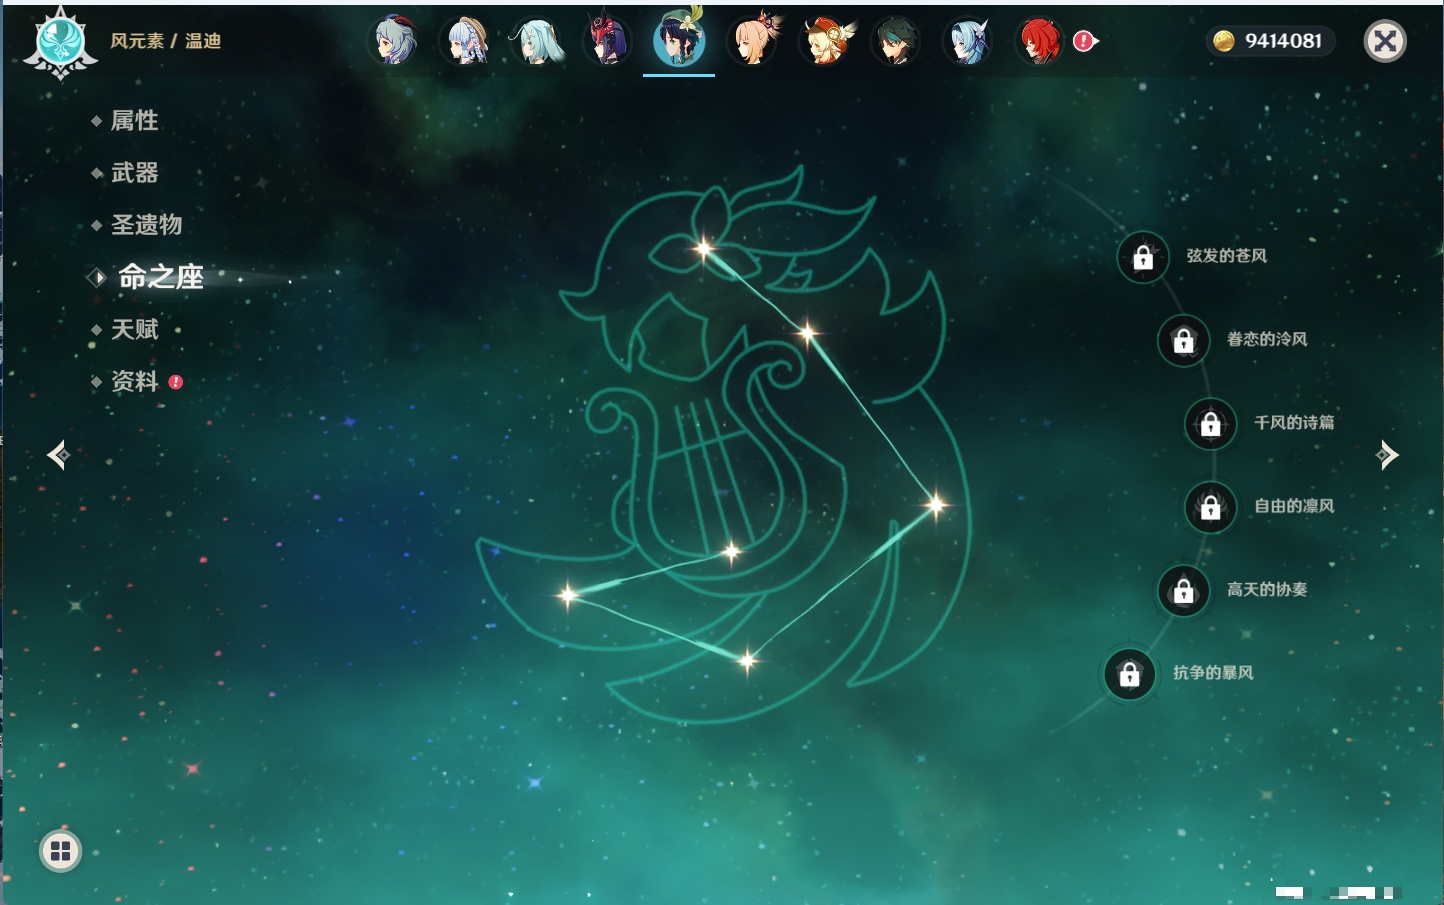This screenshot has height=905, width=1444.
Task: Open the 圣遗物 artifacts menu
Action: click(146, 225)
